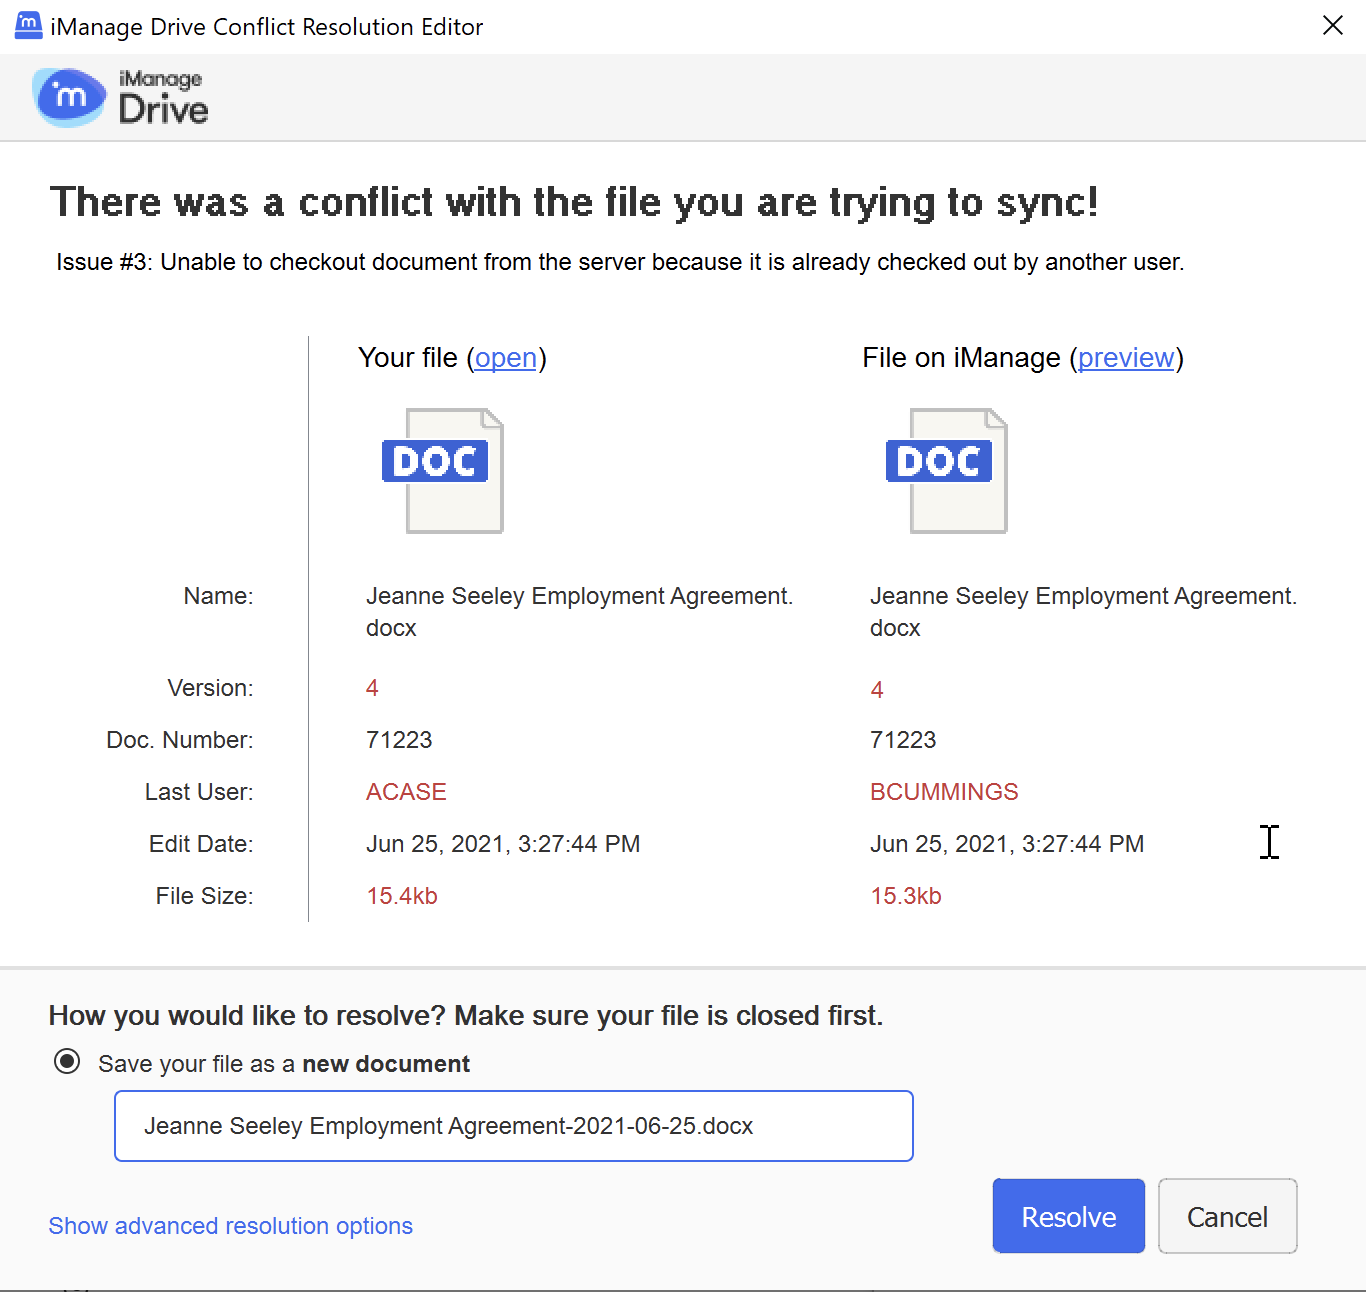
Task: Click 'How you would like to resolve?' prompt
Action: (466, 1015)
